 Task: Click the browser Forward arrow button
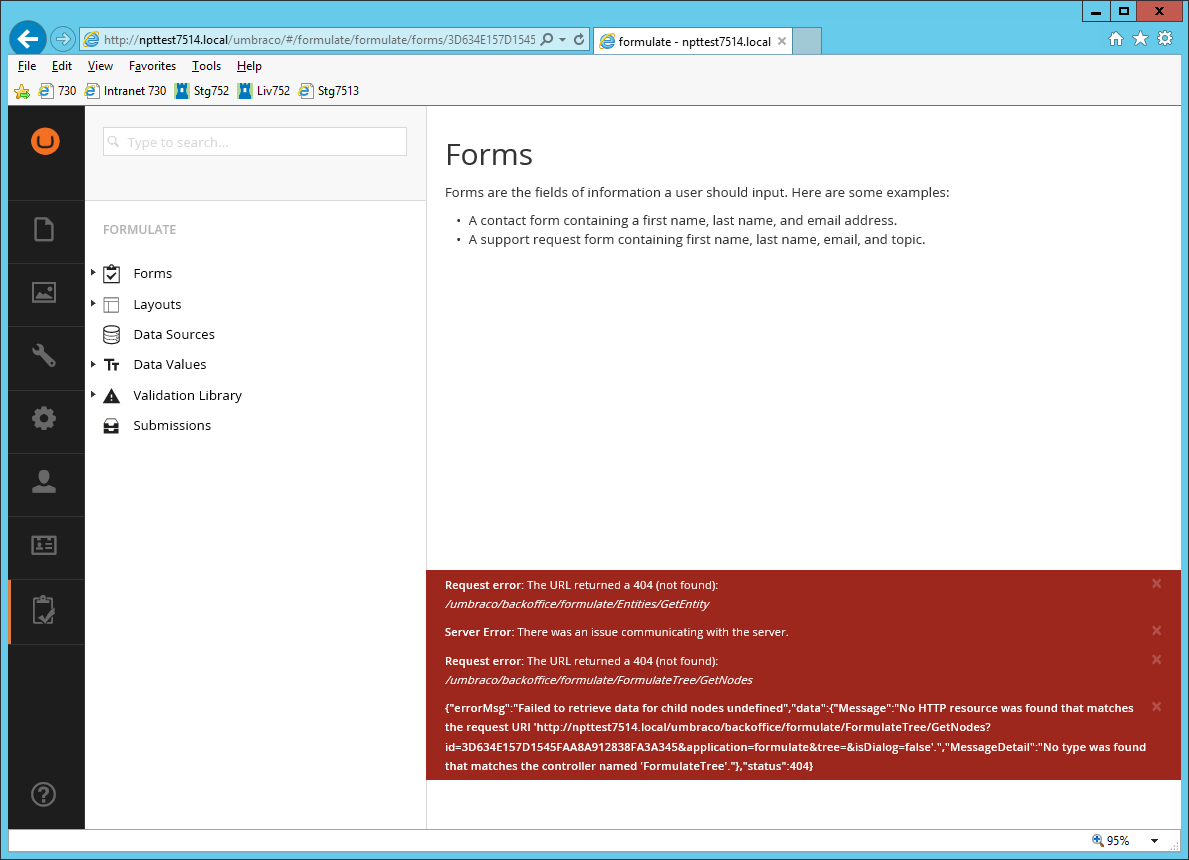pos(63,39)
